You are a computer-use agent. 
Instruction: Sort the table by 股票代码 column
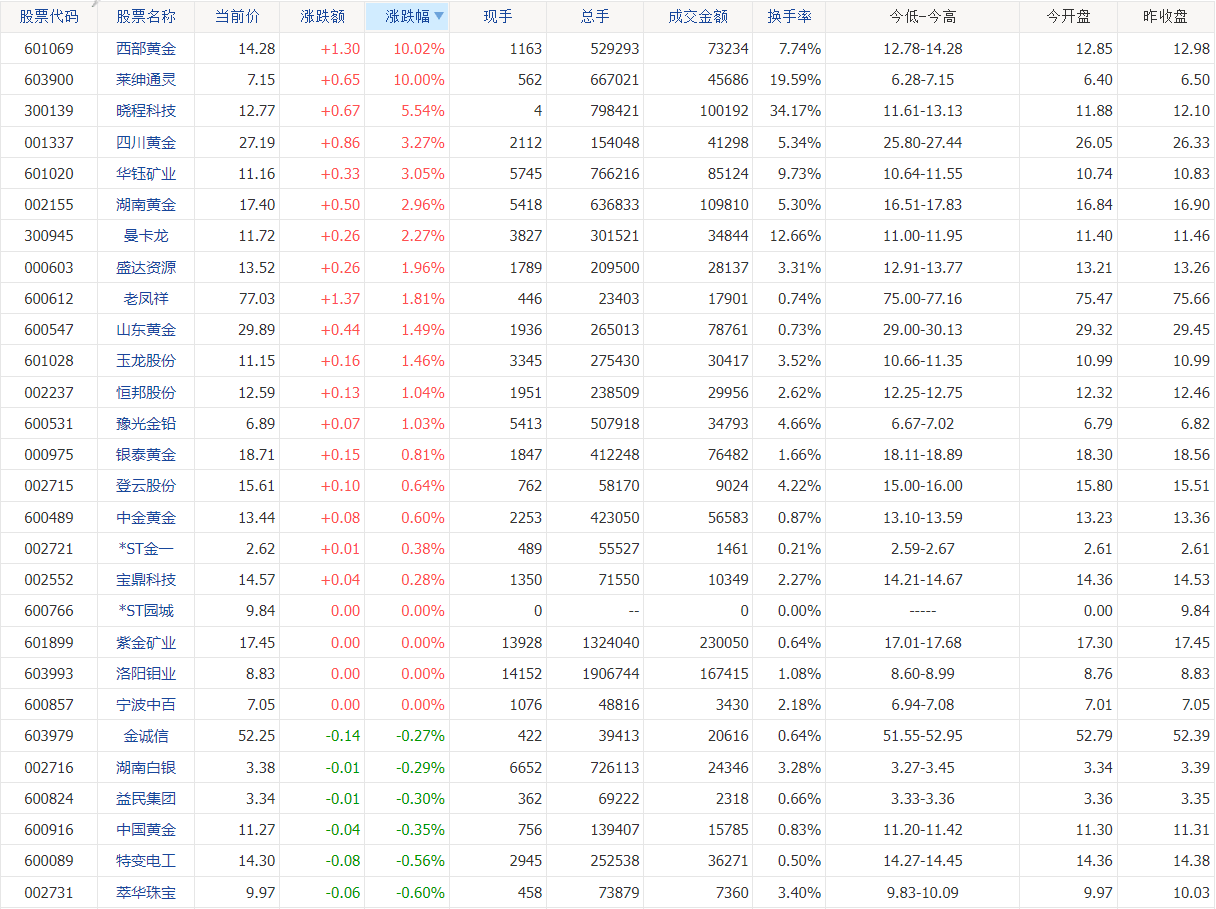(49, 17)
